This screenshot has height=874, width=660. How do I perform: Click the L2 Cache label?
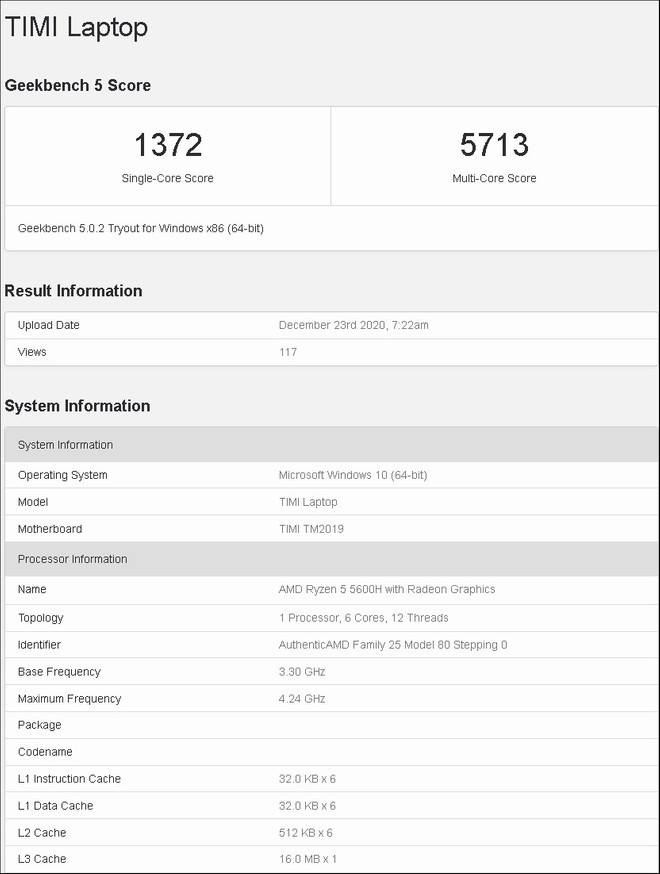(42, 832)
